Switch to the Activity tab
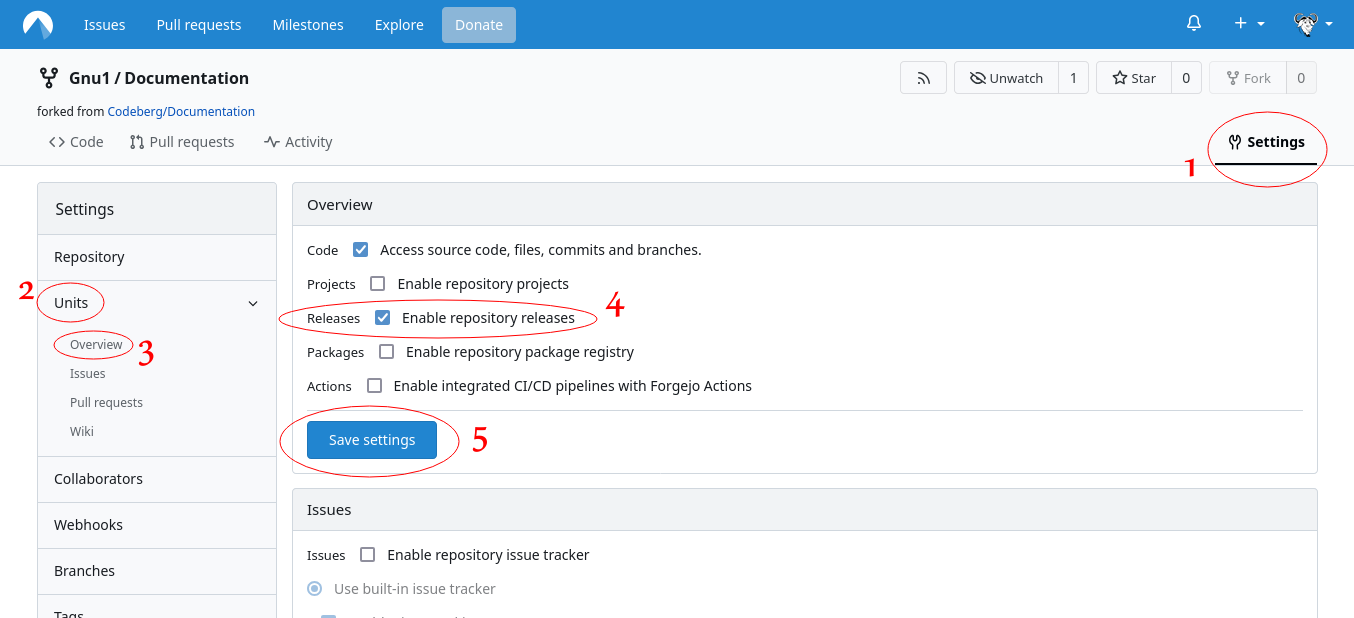Image resolution: width=1354 pixels, height=618 pixels. coord(297,141)
